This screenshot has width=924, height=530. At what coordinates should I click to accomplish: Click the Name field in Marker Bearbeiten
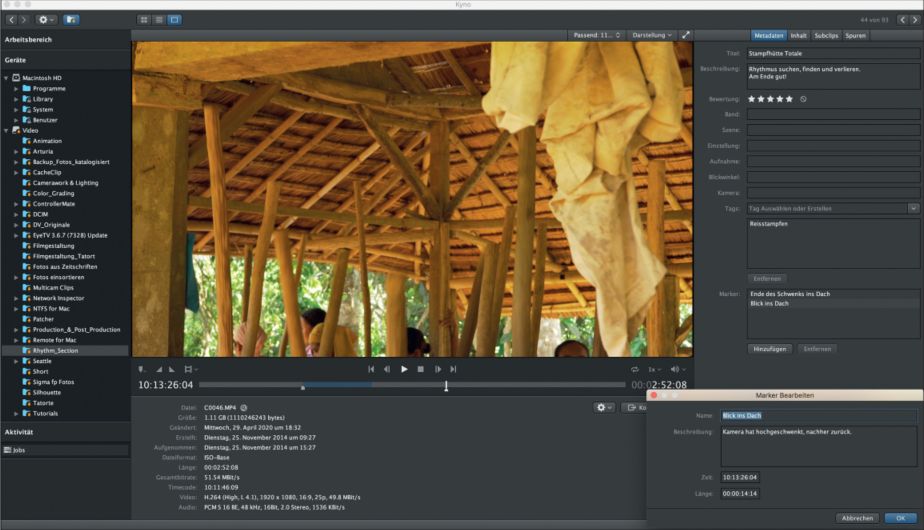click(819, 416)
